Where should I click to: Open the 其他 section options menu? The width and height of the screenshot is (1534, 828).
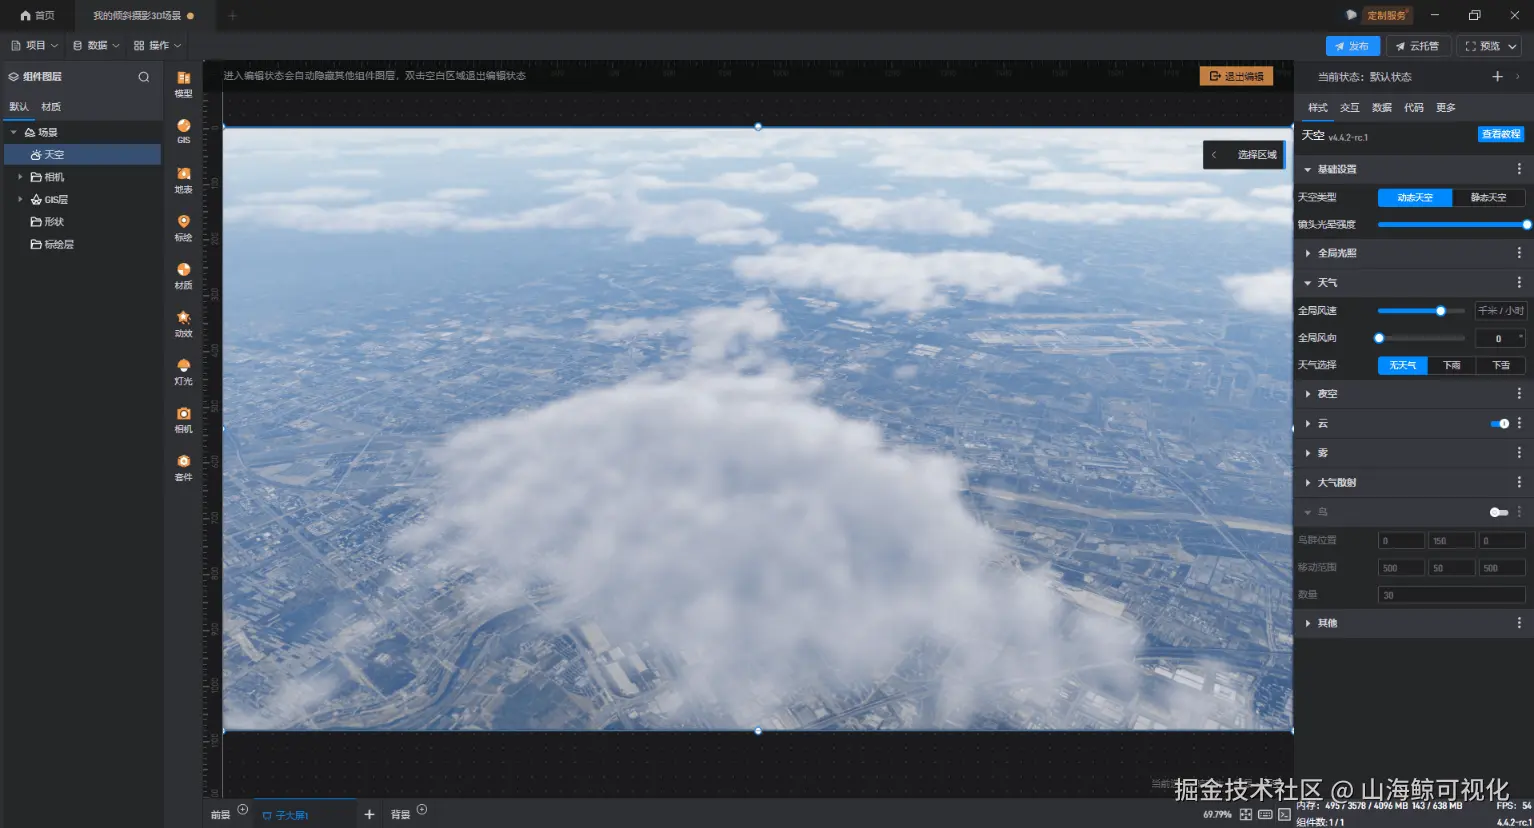coord(1519,623)
